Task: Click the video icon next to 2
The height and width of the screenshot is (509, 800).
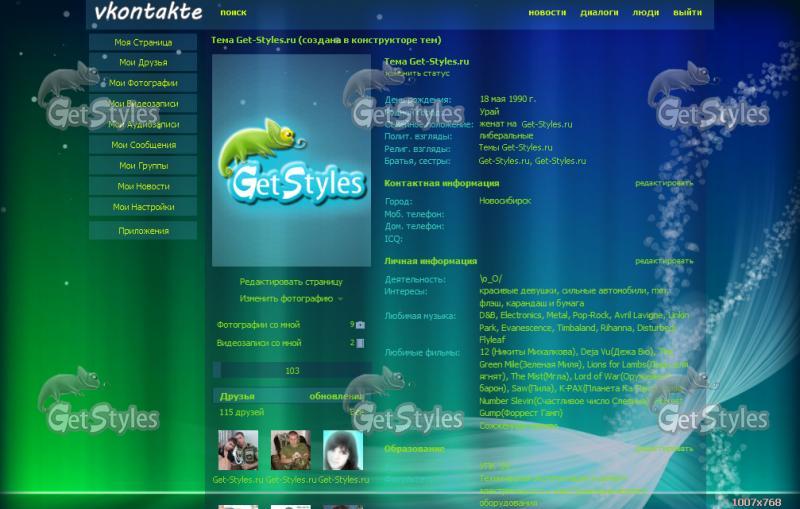Action: pos(360,343)
